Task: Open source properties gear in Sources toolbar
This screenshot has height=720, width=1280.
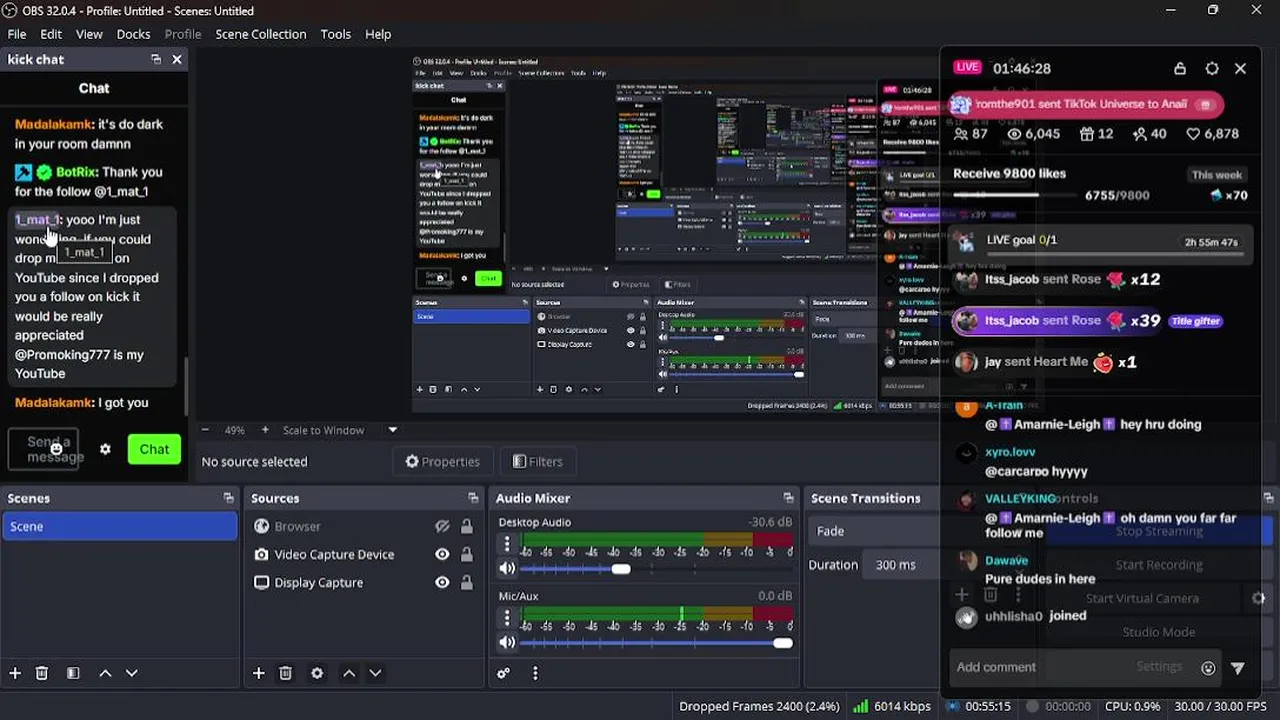Action: point(317,673)
